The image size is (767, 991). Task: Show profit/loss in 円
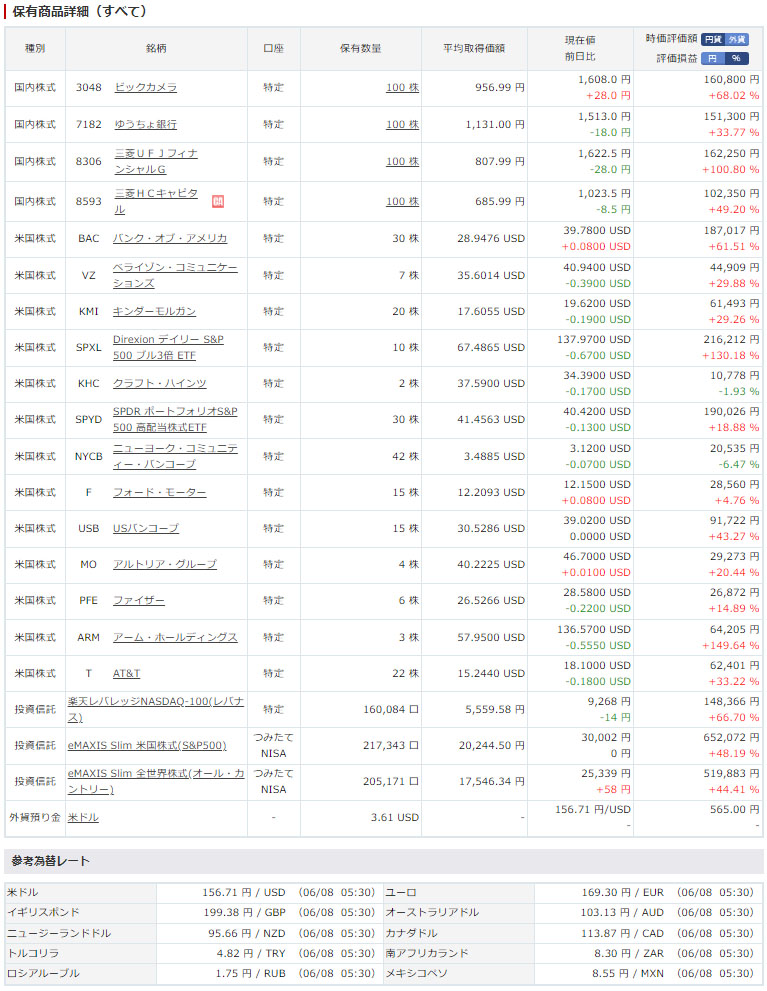click(713, 58)
